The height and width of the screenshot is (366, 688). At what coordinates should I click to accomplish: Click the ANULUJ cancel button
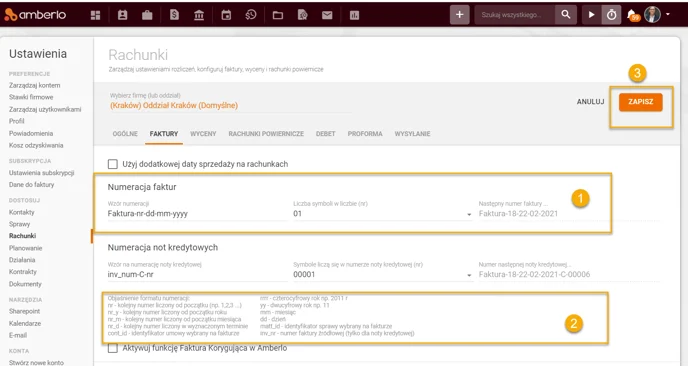coord(590,102)
